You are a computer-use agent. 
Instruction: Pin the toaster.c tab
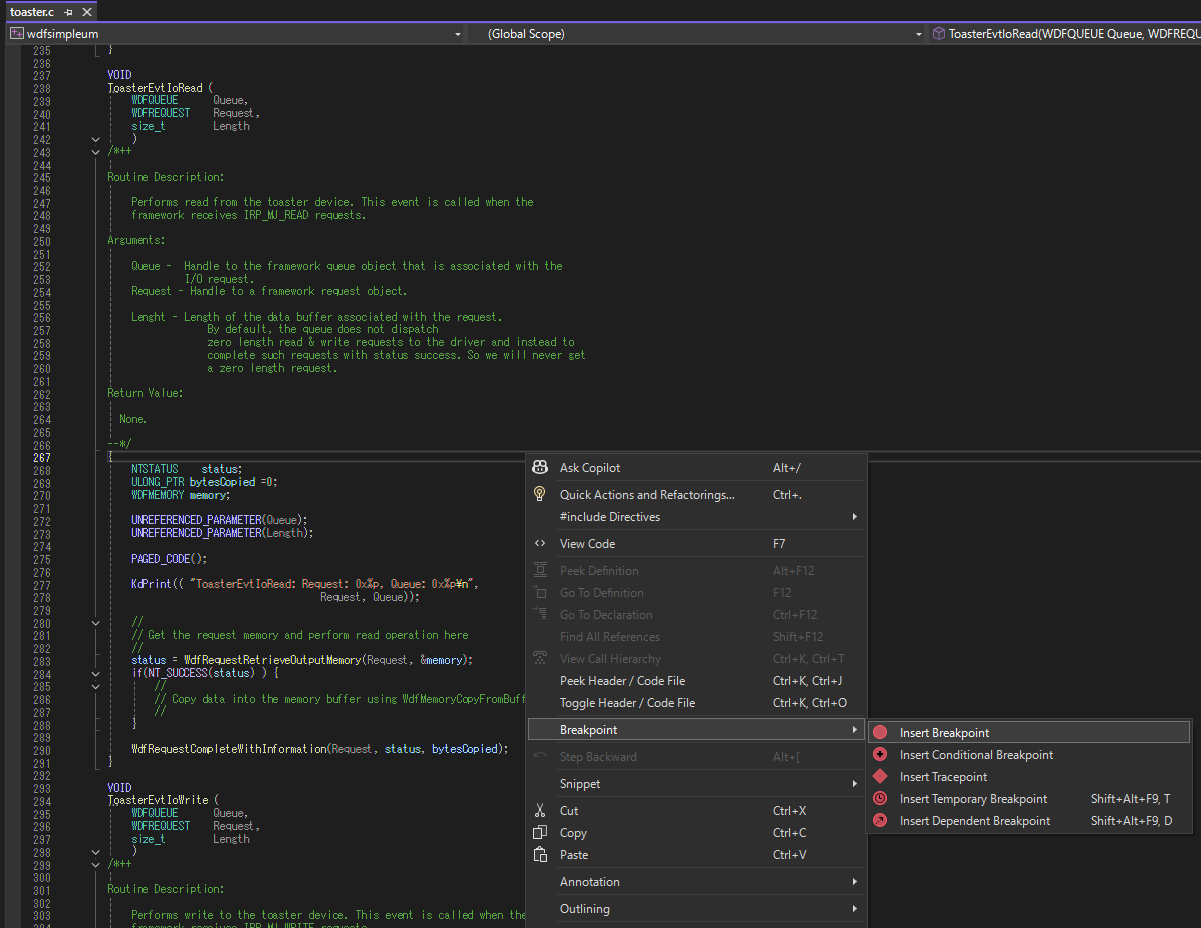click(x=68, y=12)
